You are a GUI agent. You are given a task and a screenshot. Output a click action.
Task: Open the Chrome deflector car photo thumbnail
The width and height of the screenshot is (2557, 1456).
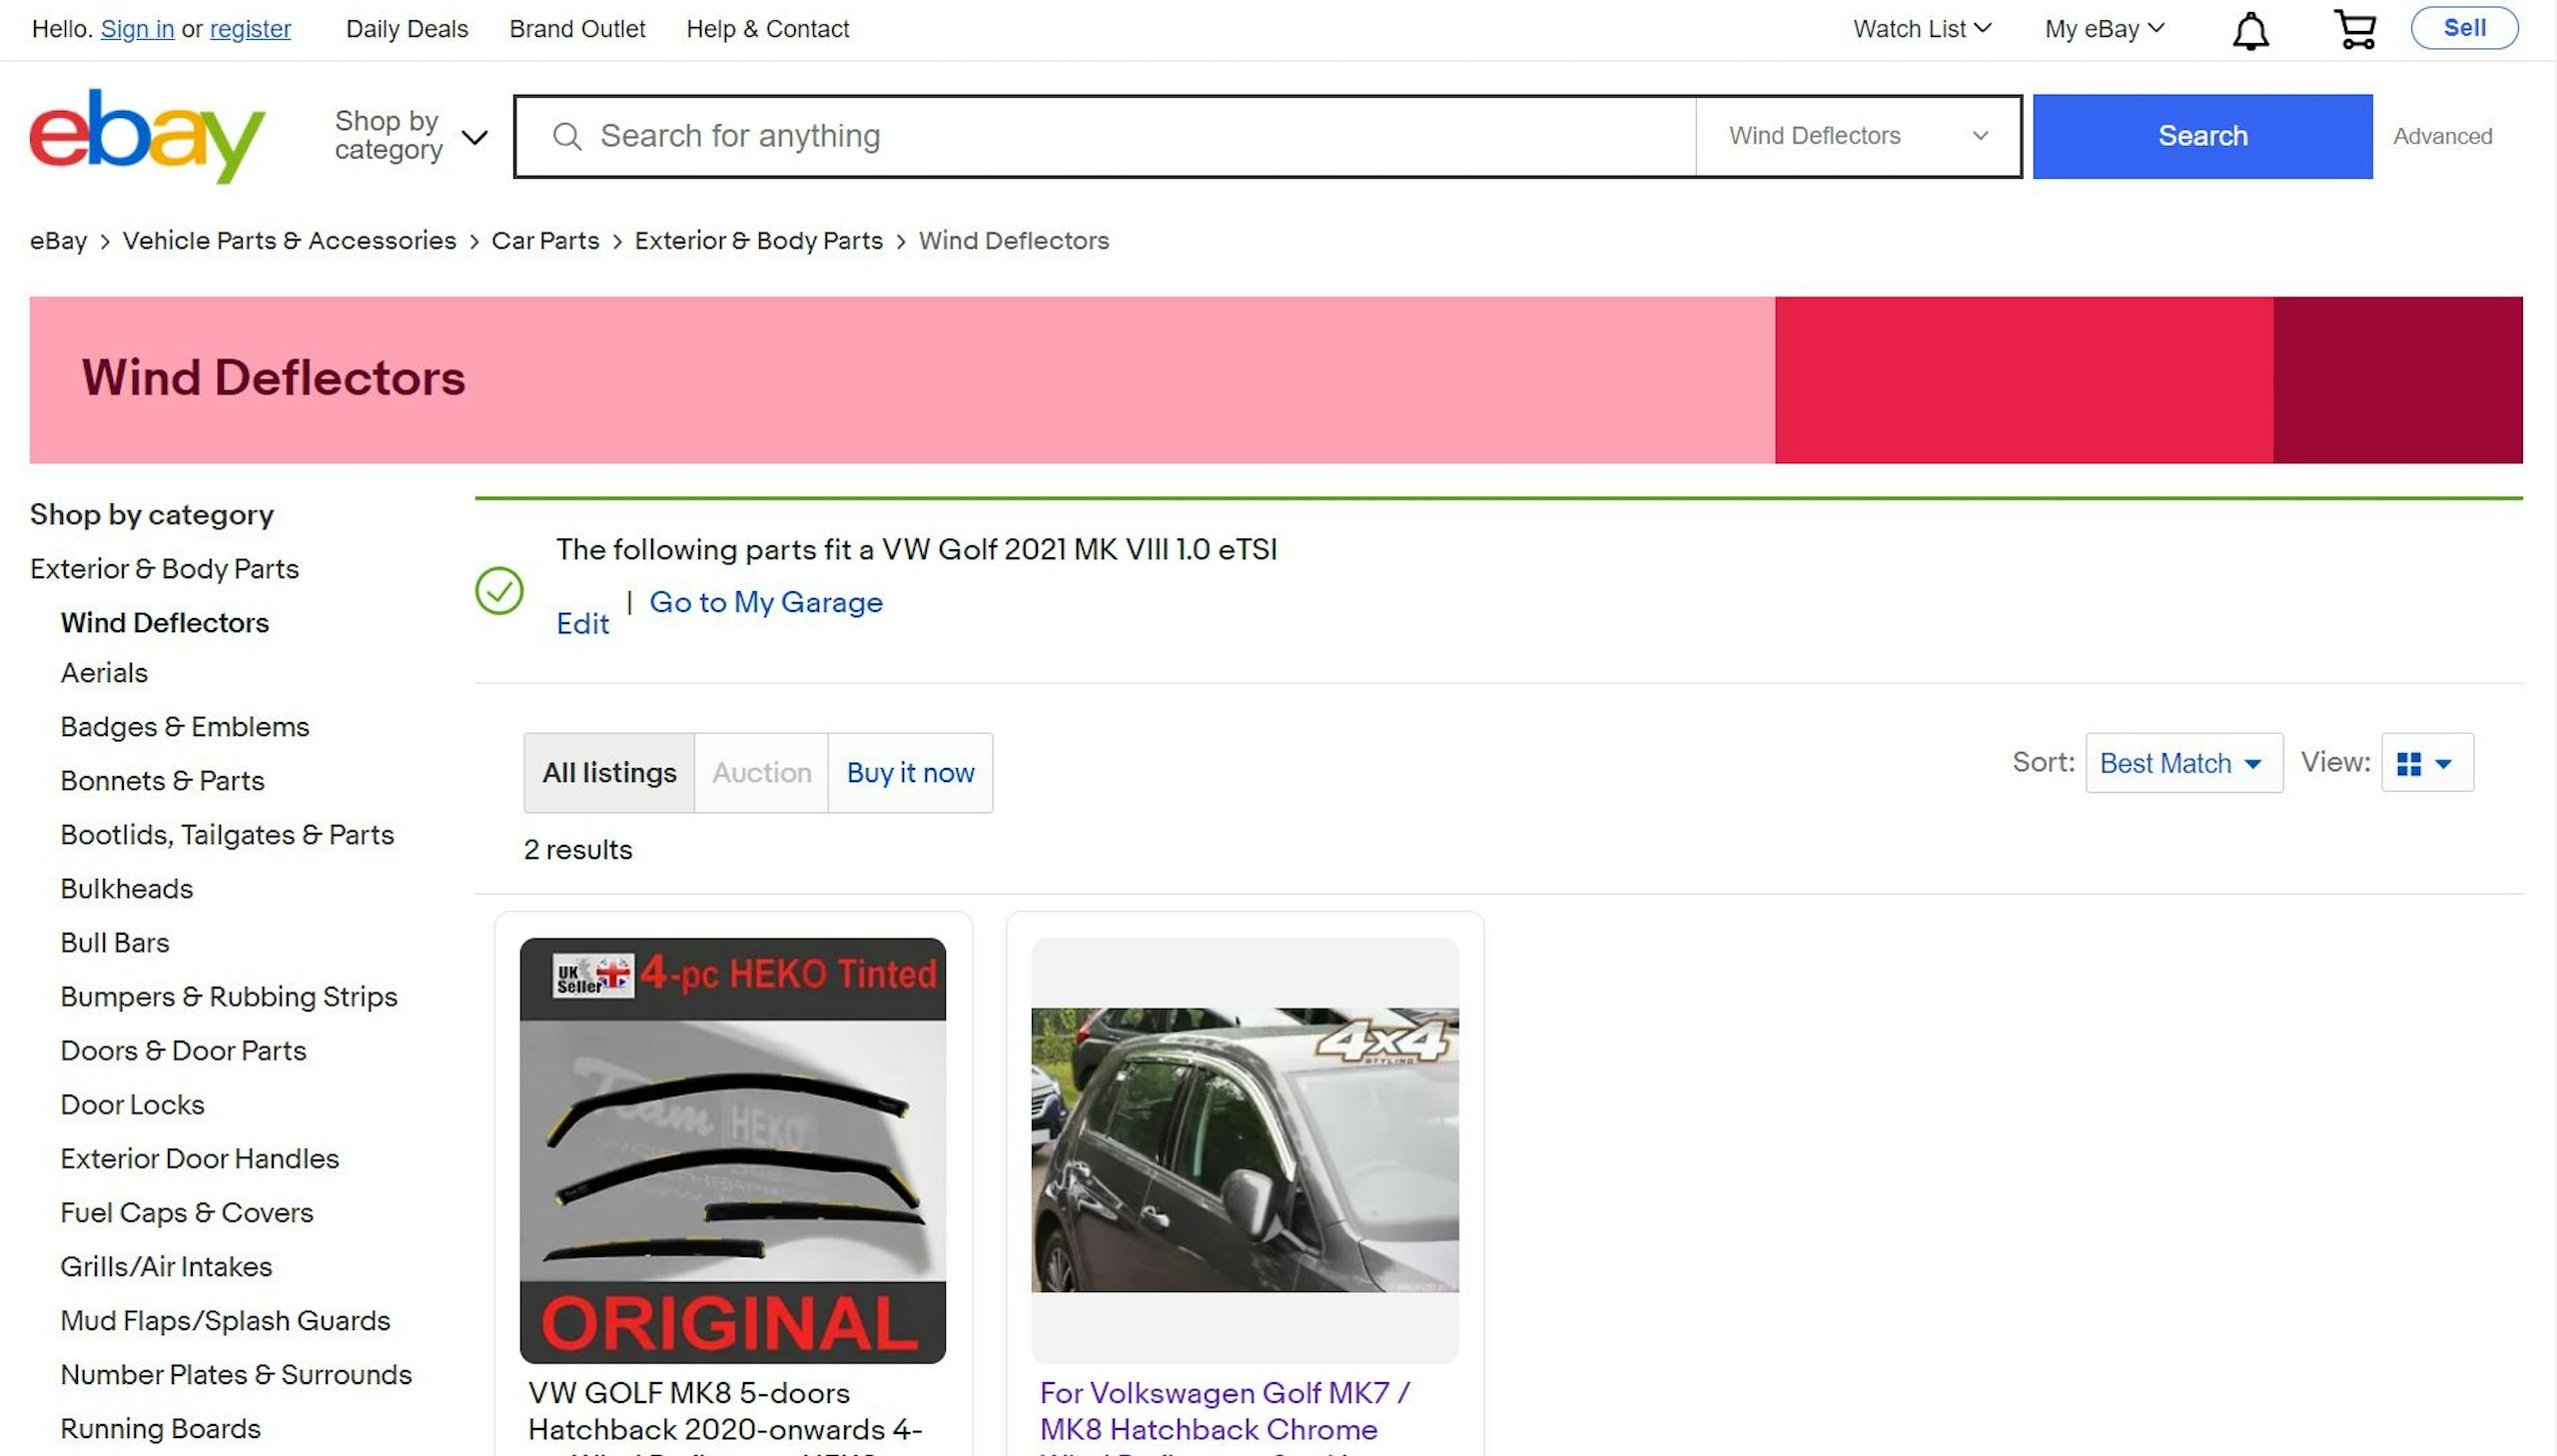click(x=1244, y=1150)
